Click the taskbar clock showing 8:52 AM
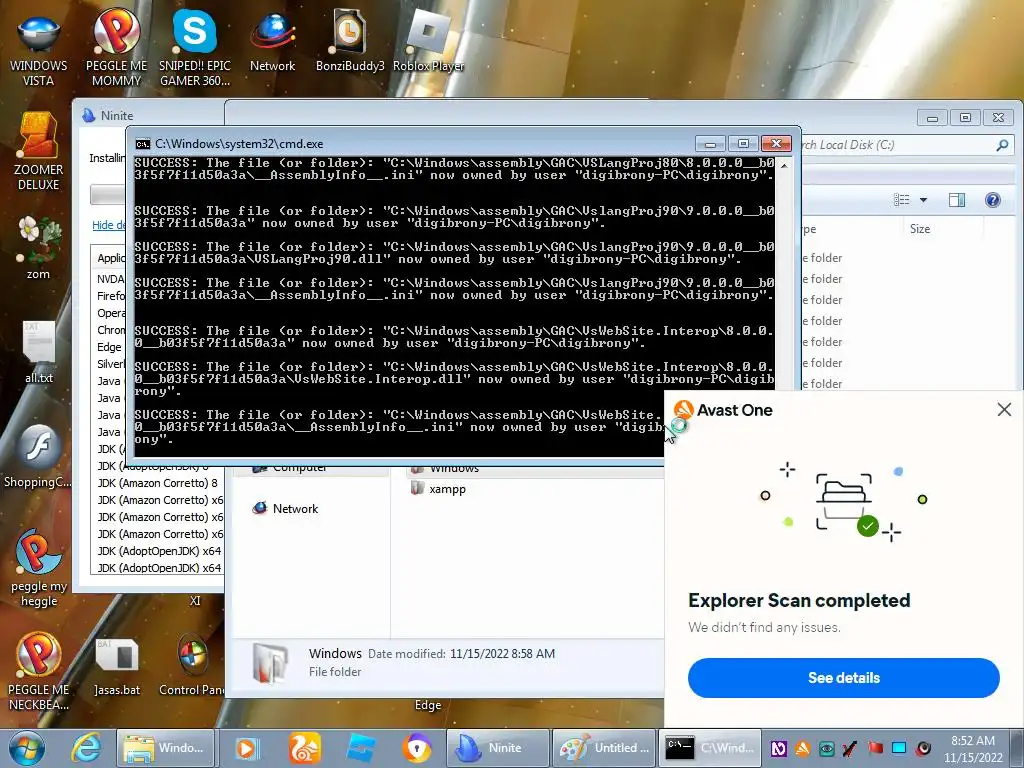 (973, 748)
